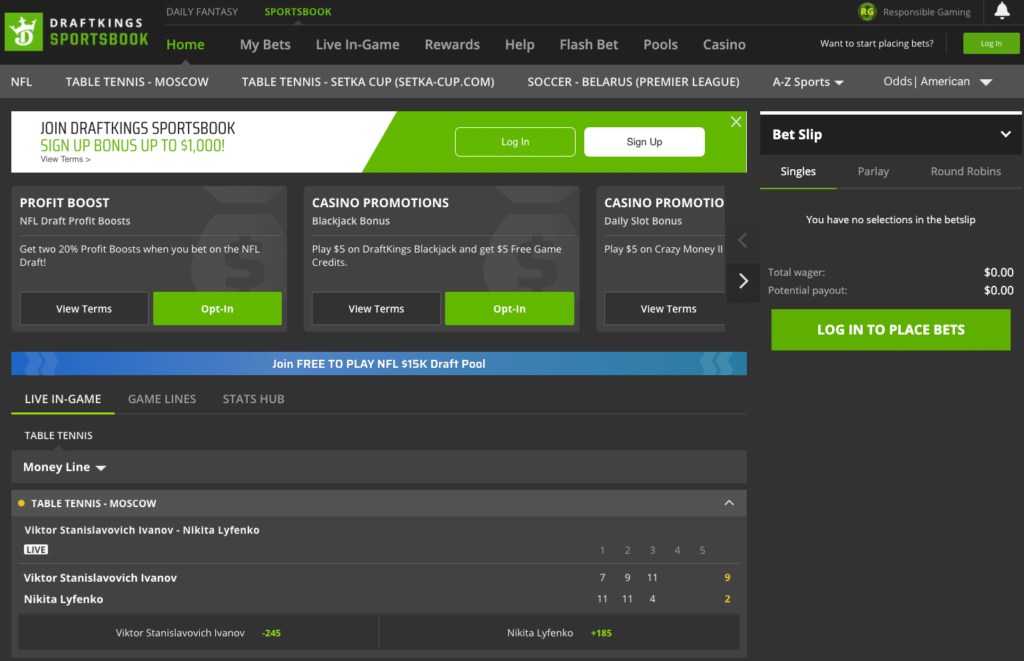Click Sign Up on the banner
This screenshot has width=1024, height=661.
pyautogui.click(x=644, y=142)
